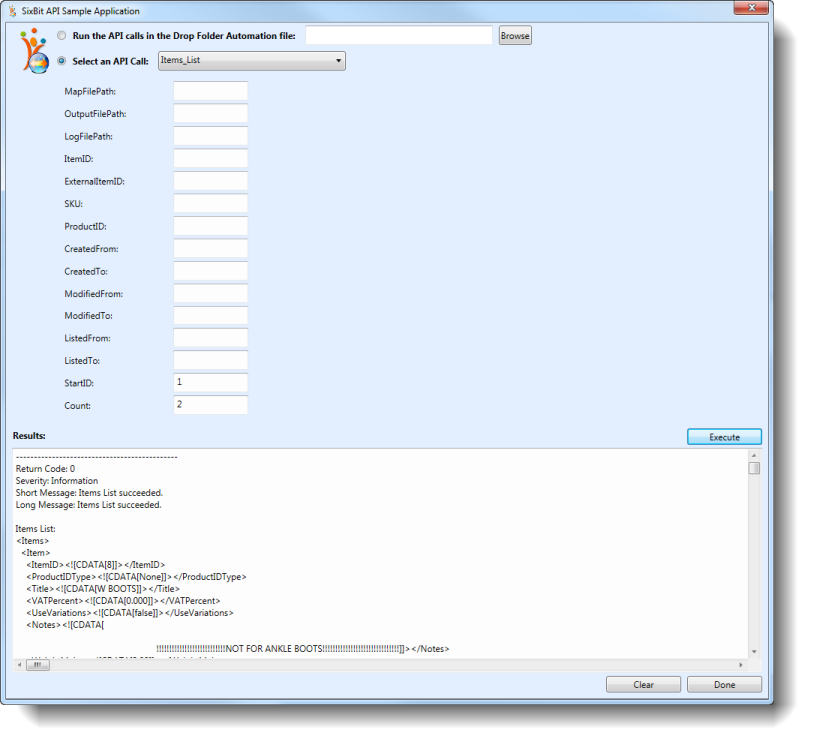Focus the LogFilePath input field
The image size is (814, 745).
[210, 136]
